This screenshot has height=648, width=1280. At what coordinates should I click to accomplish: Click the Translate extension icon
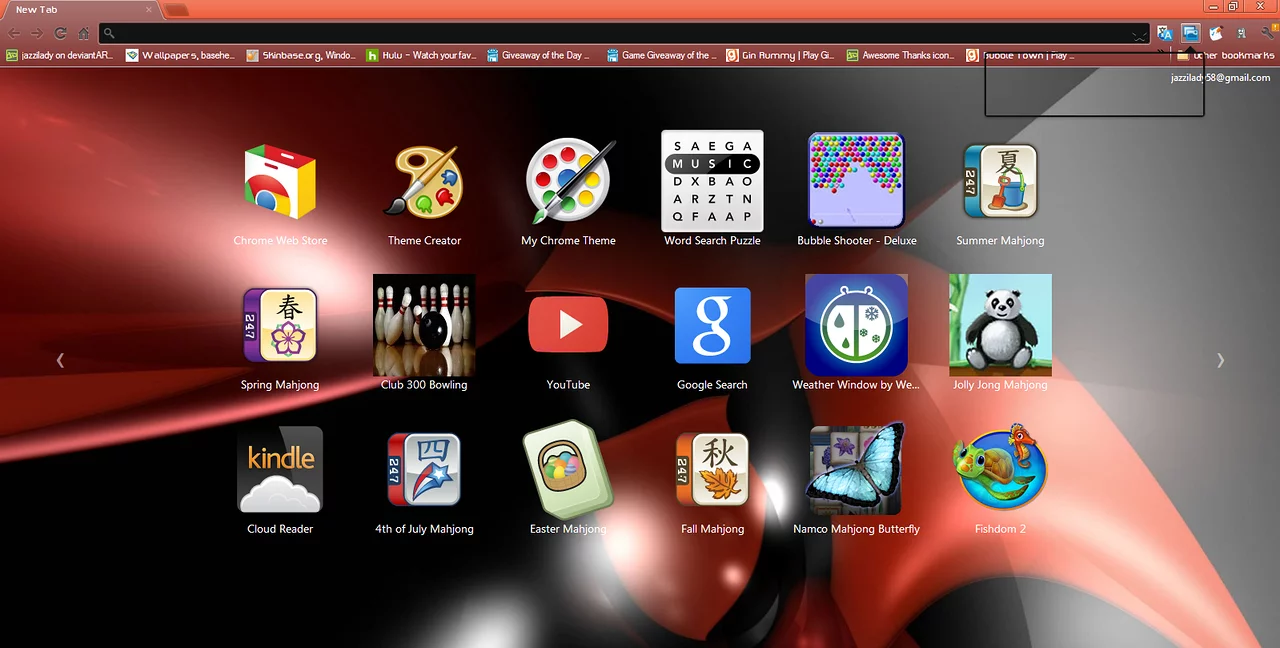pos(1165,33)
